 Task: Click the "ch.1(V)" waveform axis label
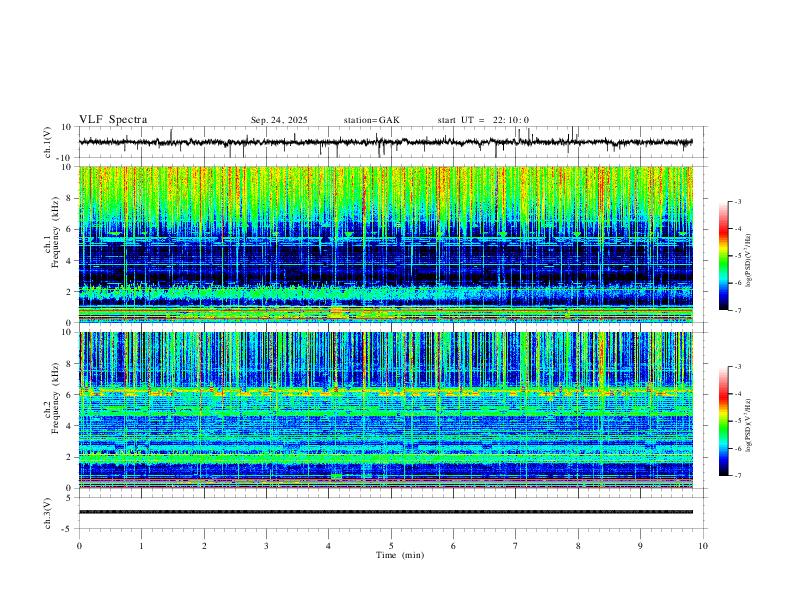coord(48,142)
